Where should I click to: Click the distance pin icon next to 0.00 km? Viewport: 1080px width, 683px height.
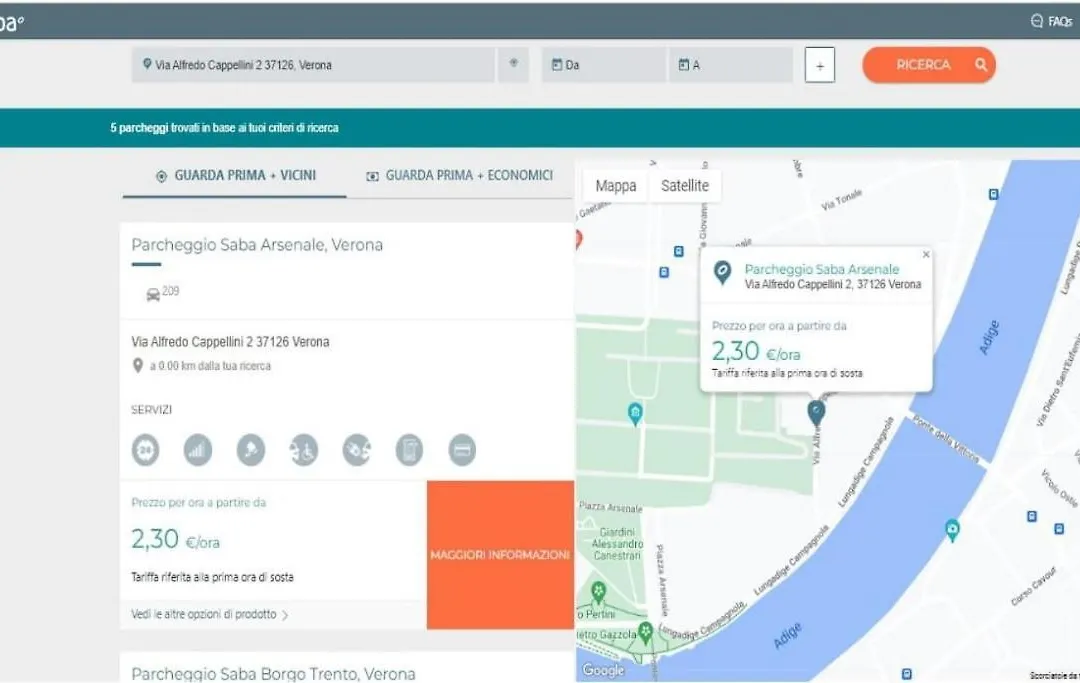pos(138,366)
